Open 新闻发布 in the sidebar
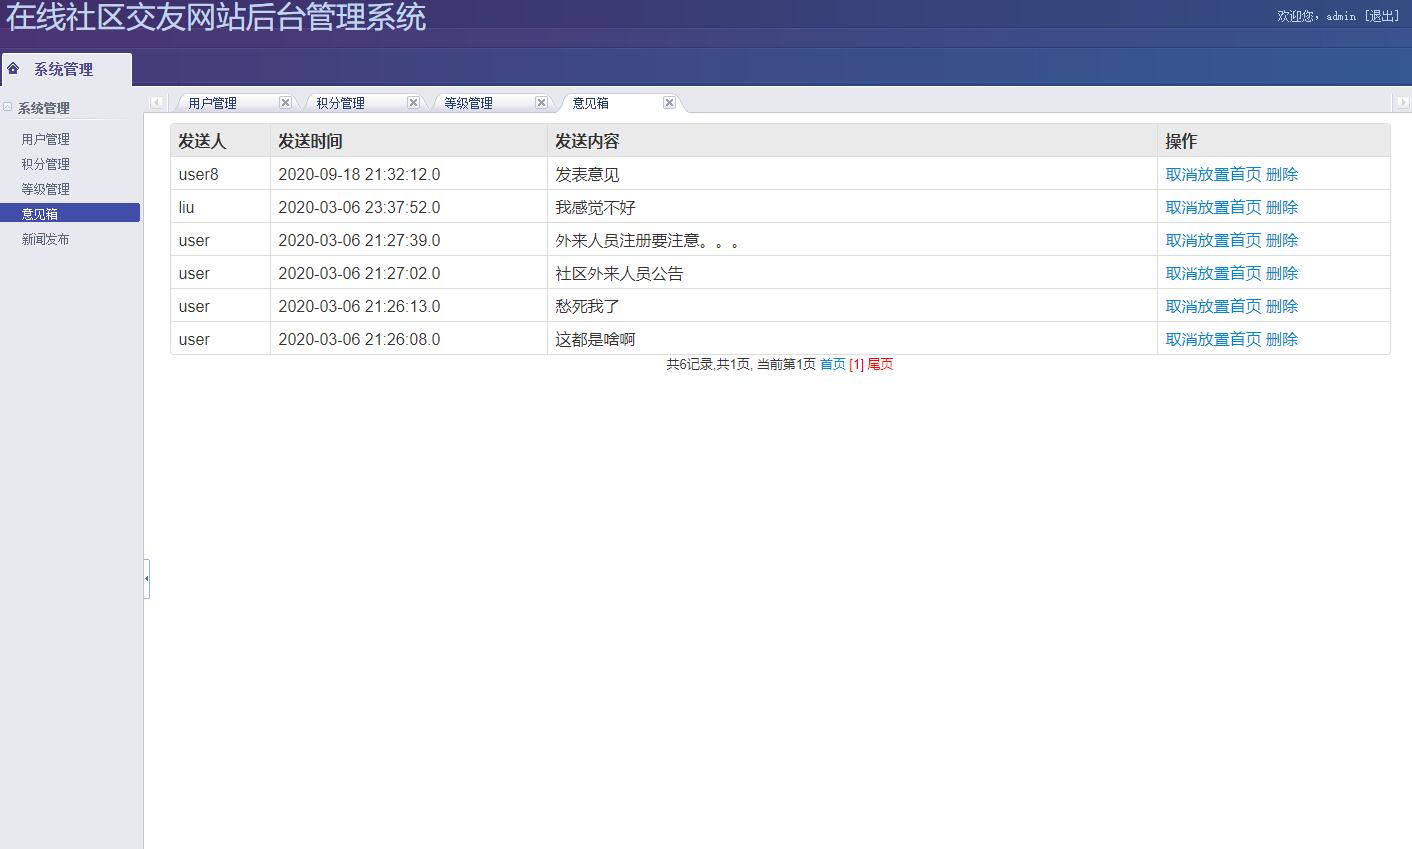 (46, 239)
